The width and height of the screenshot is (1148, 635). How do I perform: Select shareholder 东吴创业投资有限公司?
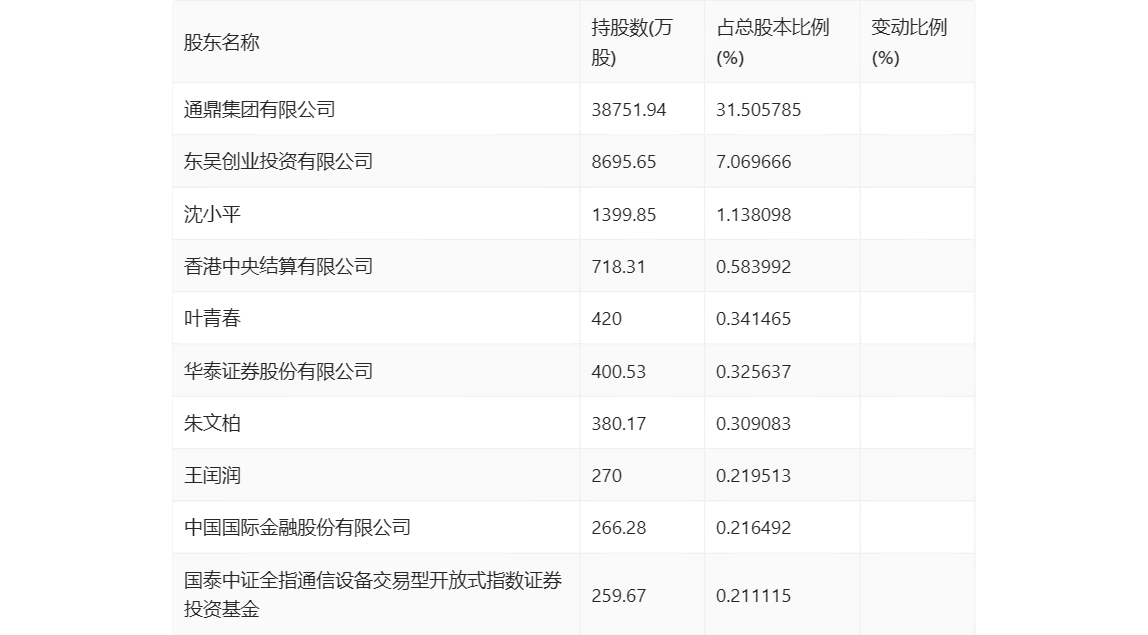click(278, 162)
